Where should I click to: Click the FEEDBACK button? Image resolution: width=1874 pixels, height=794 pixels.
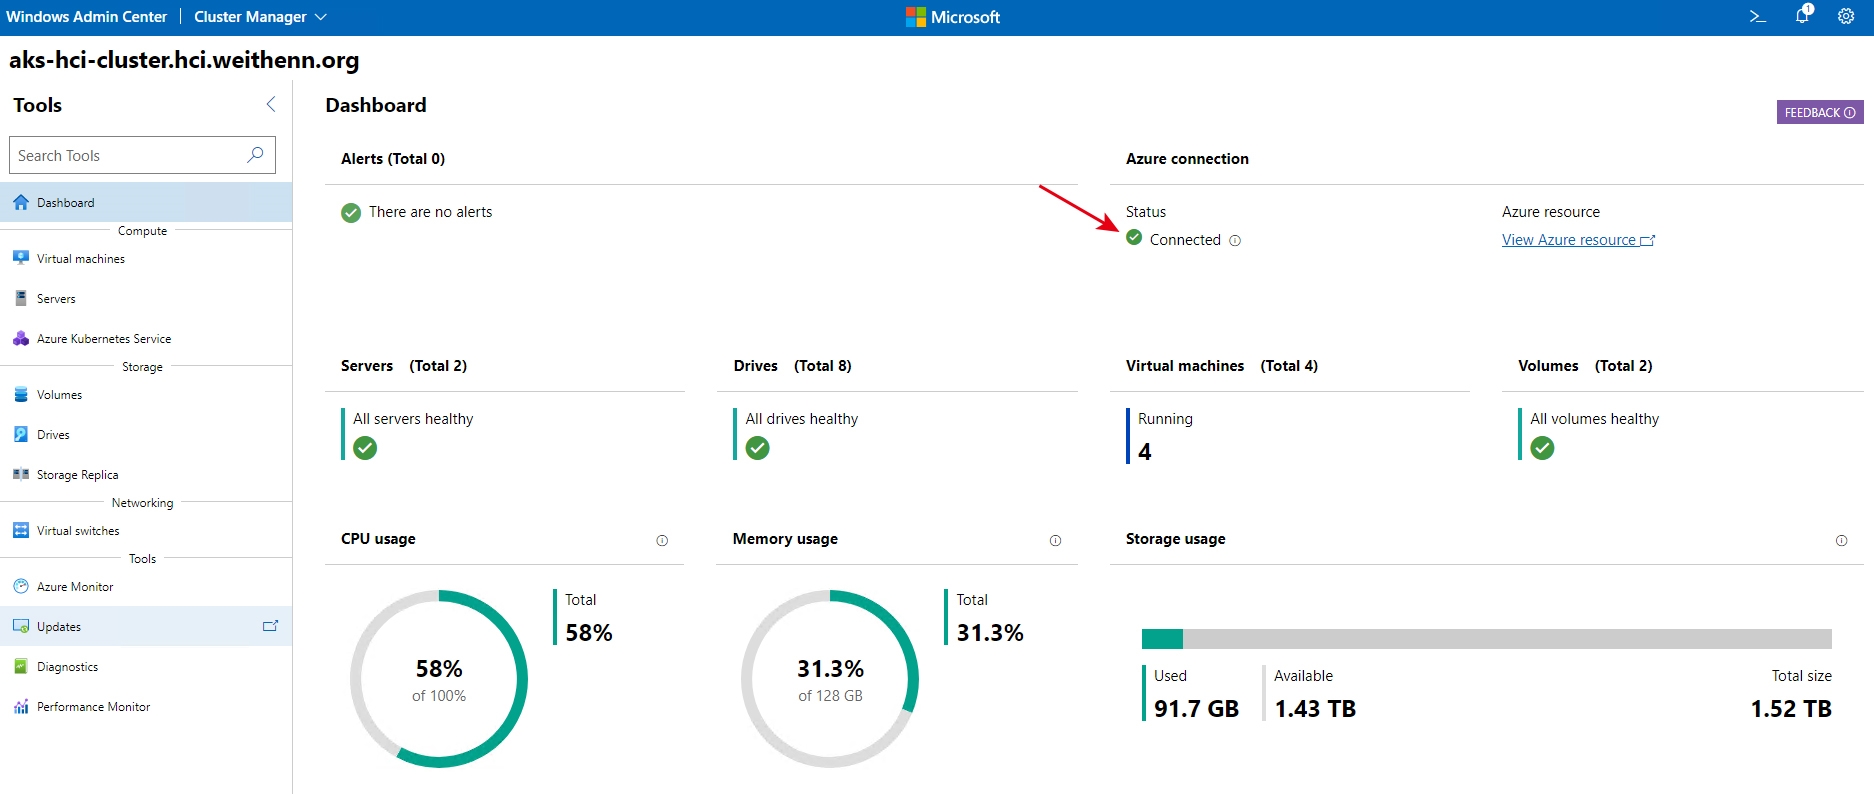coord(1820,112)
